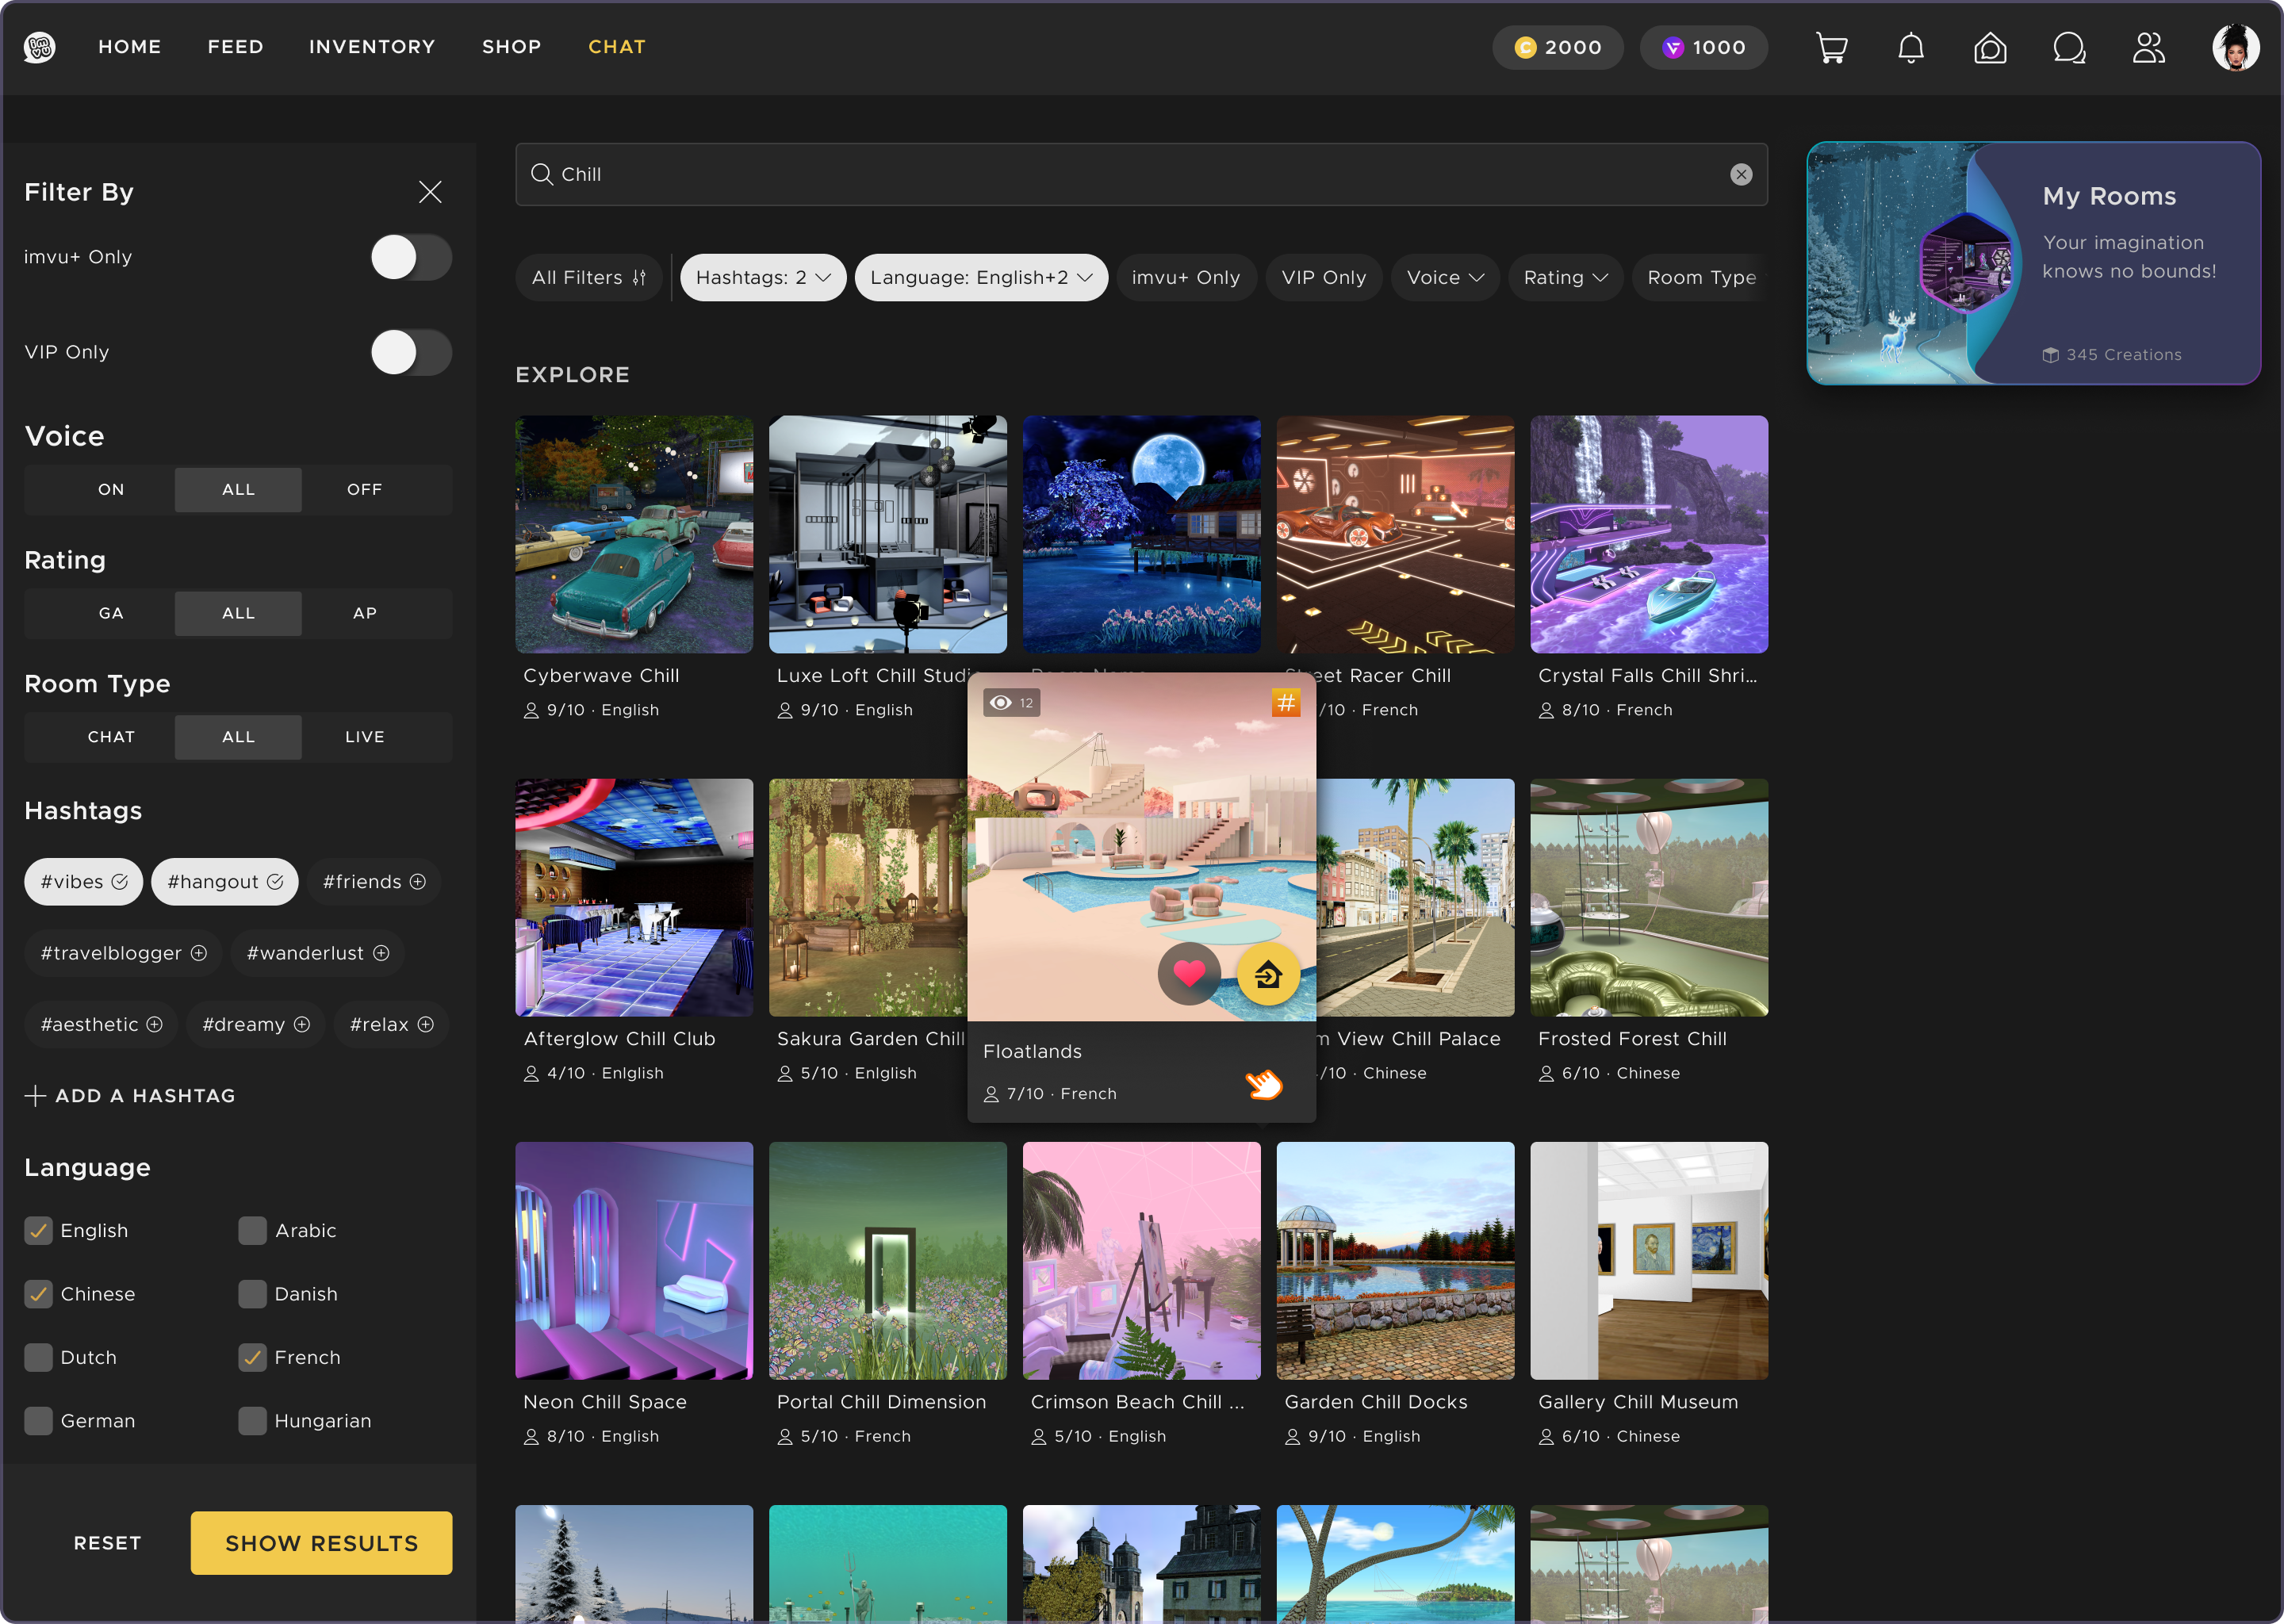
Task: Click the rooms house icon in header
Action: (1990, 48)
